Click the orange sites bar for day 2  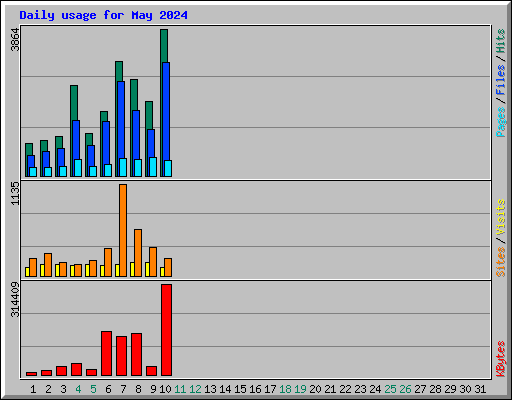click(48, 265)
